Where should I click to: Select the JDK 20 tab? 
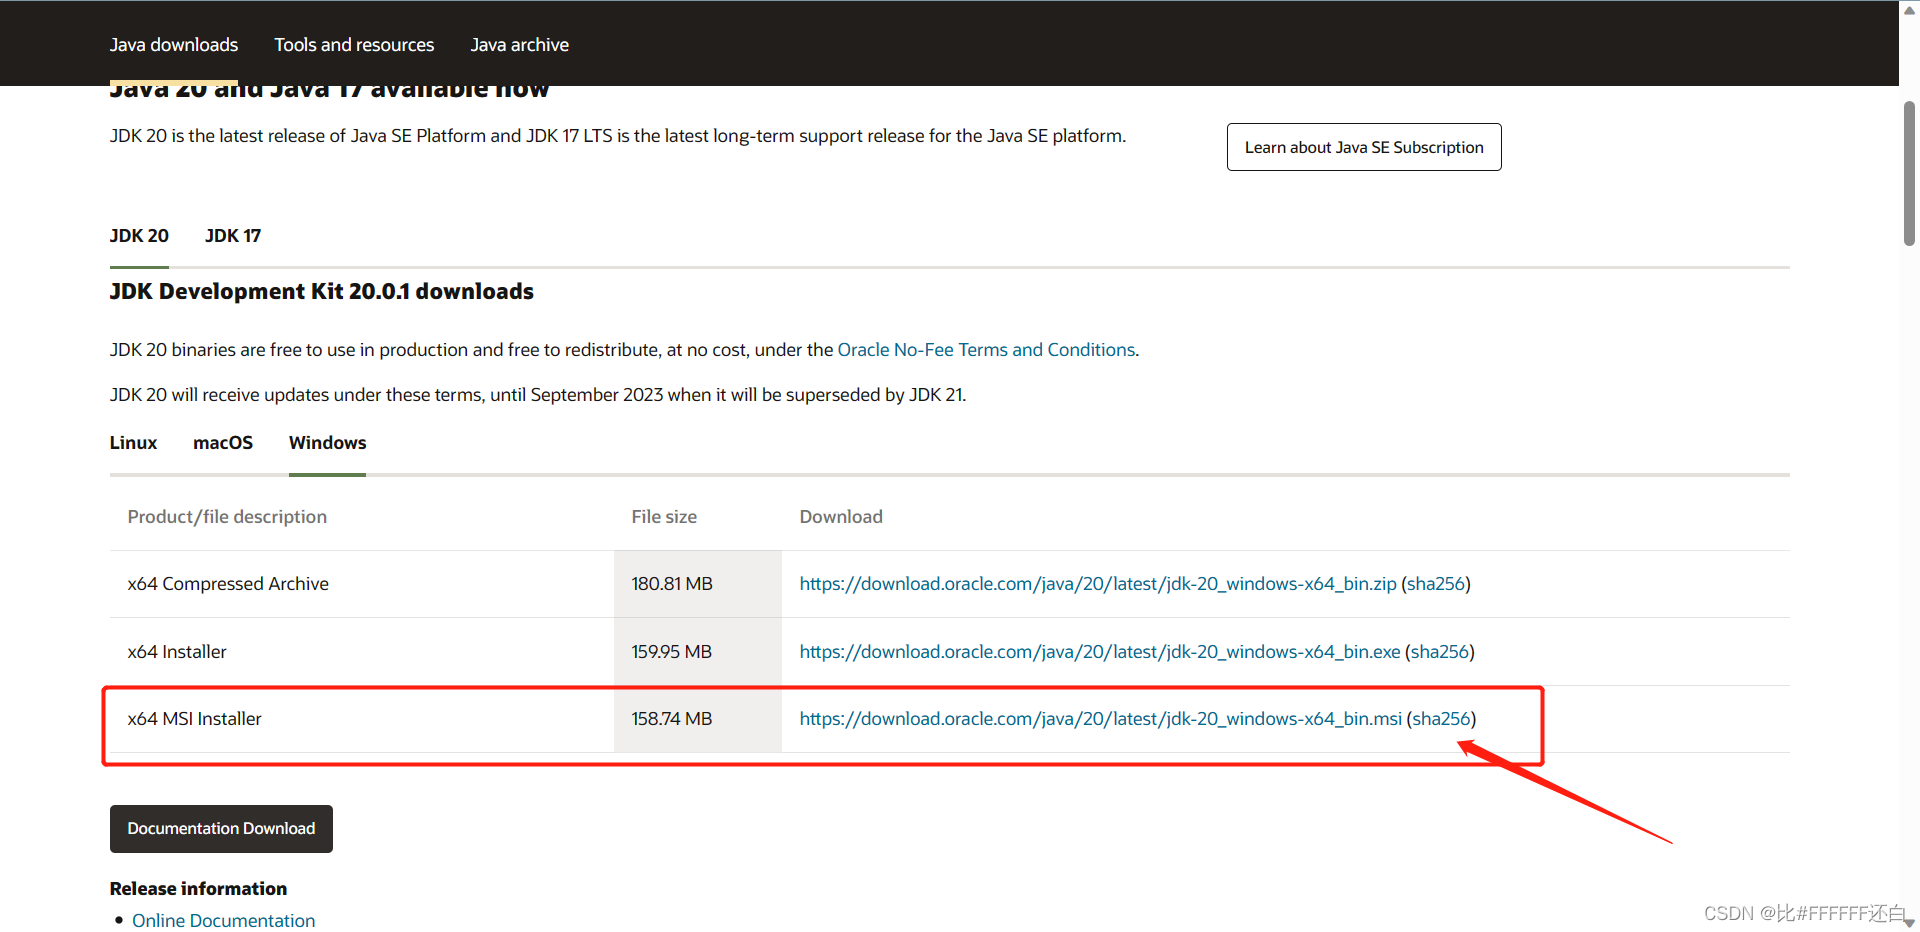point(139,236)
